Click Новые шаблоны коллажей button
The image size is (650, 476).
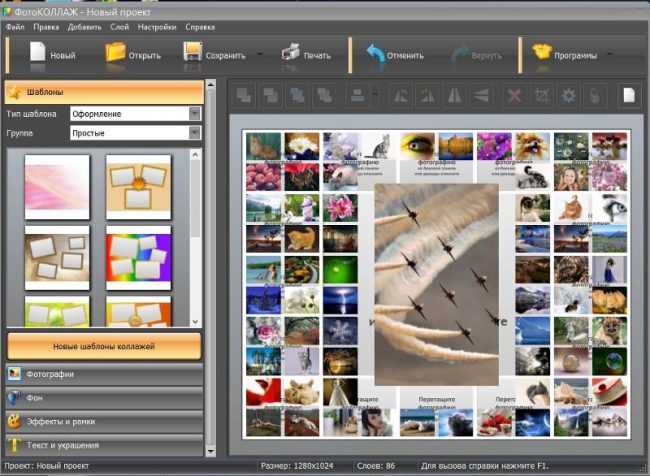(x=104, y=346)
